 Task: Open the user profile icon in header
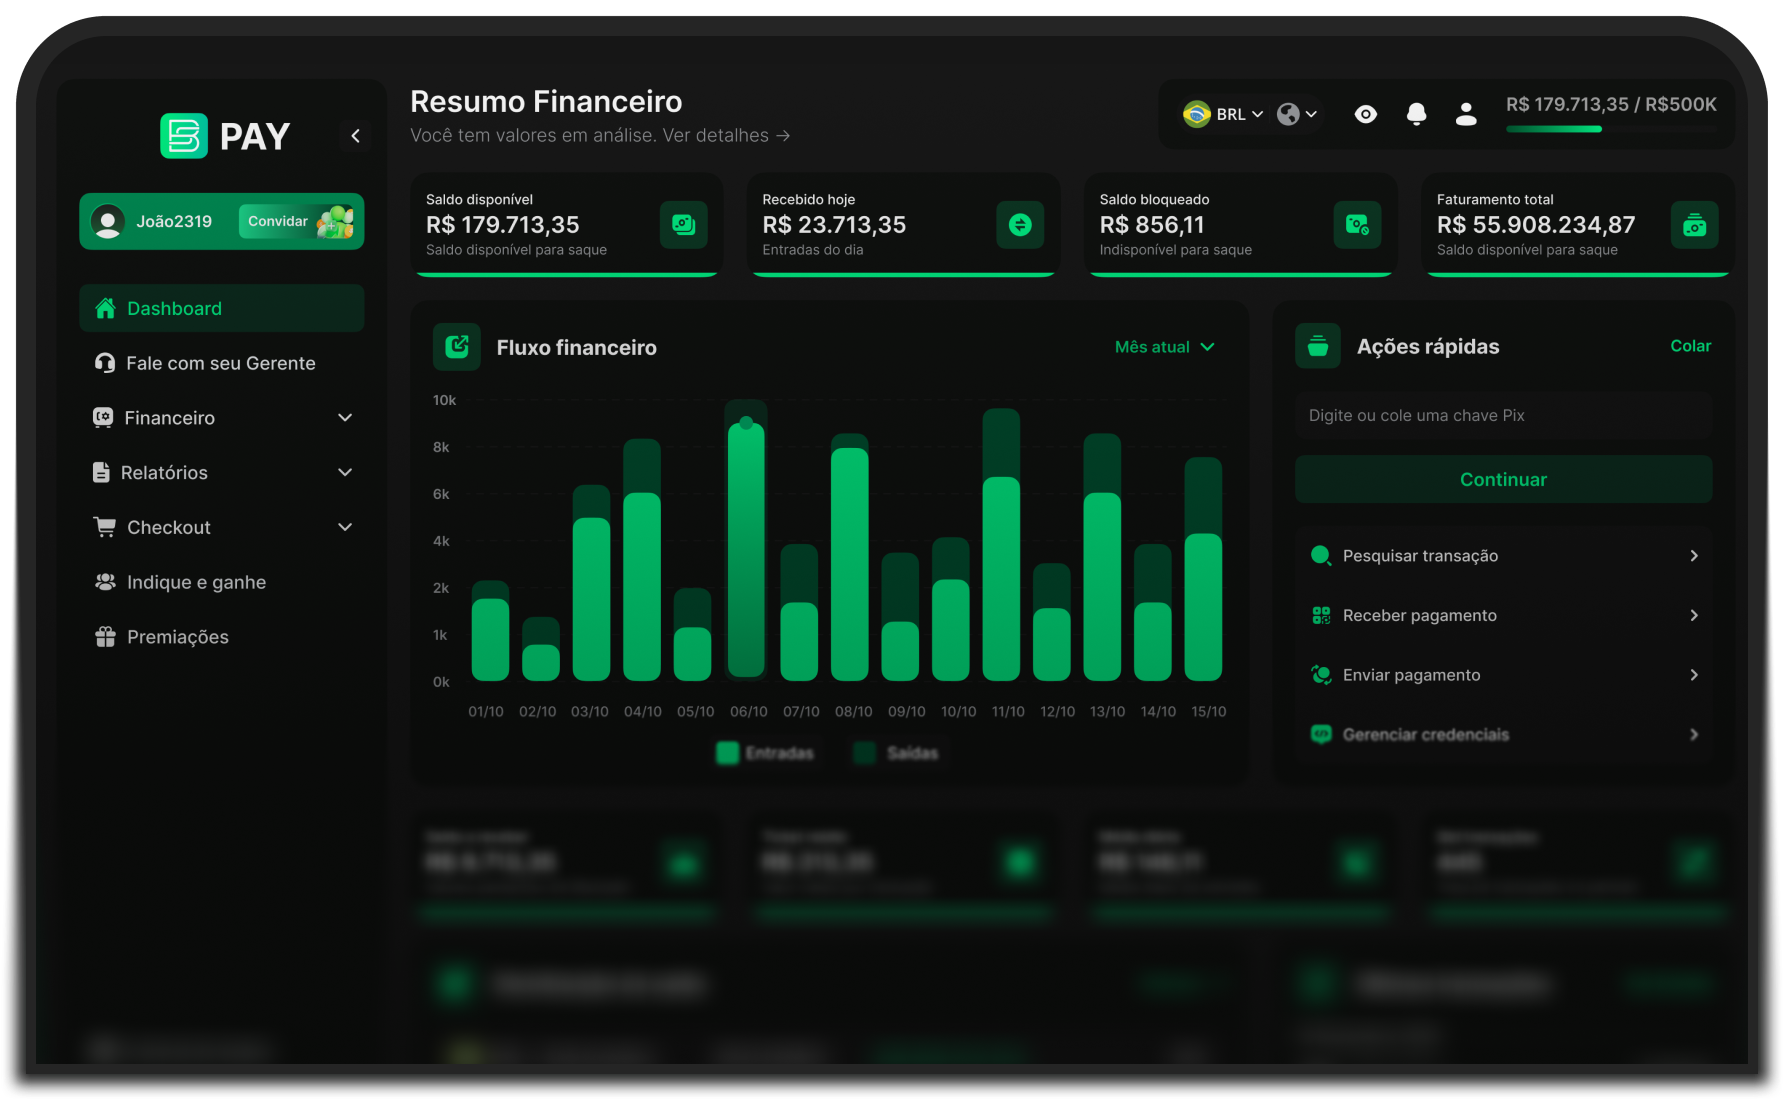click(1466, 115)
